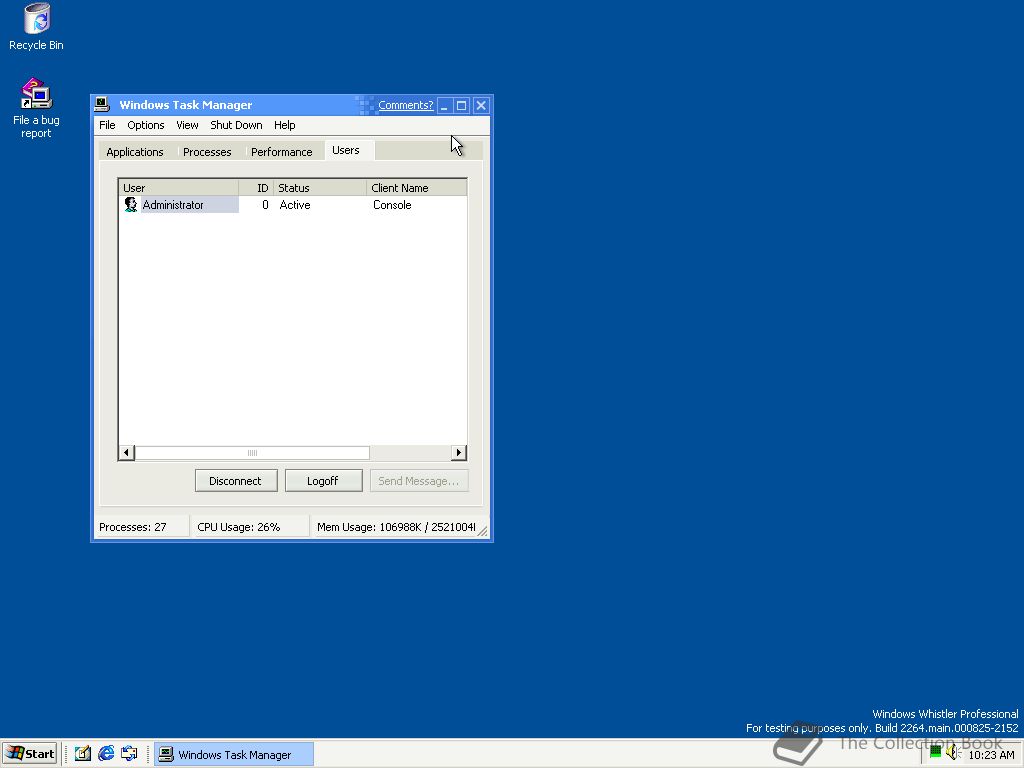
Task: Select the File a bug report shortcut
Action: tap(36, 108)
